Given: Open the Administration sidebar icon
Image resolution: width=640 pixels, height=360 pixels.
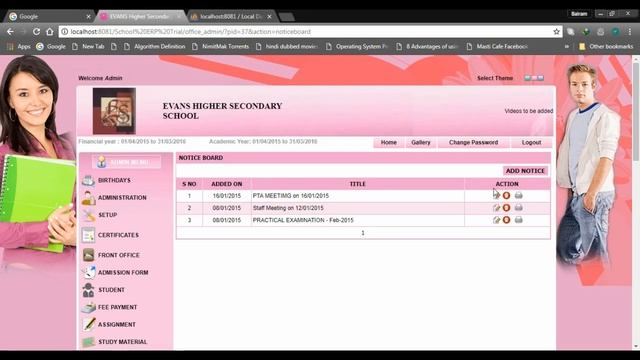Looking at the screenshot, I should [x=88, y=198].
